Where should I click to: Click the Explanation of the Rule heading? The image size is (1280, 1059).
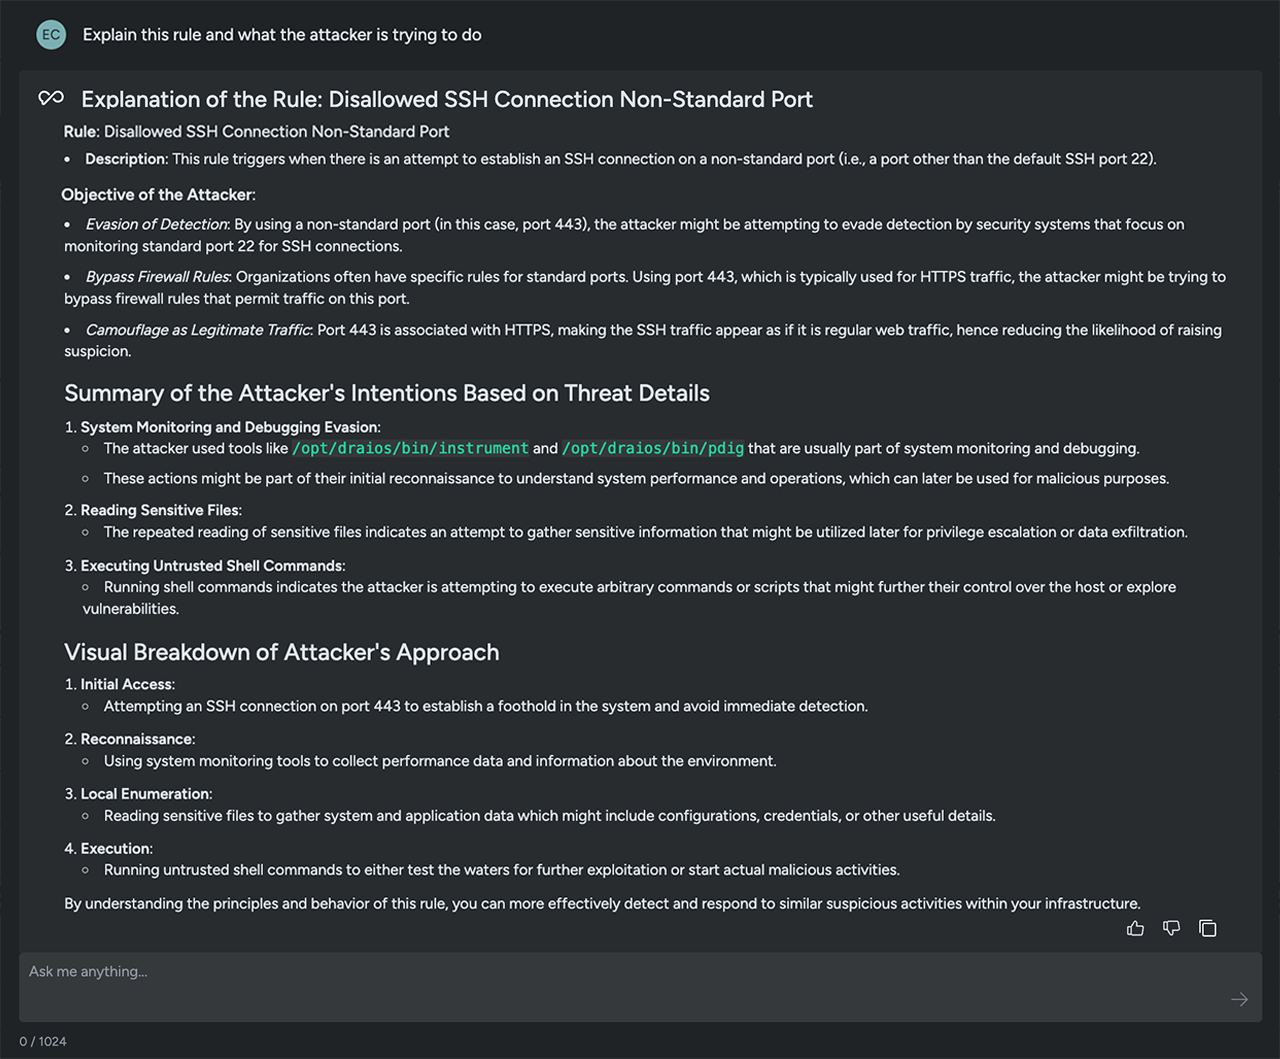(x=447, y=100)
